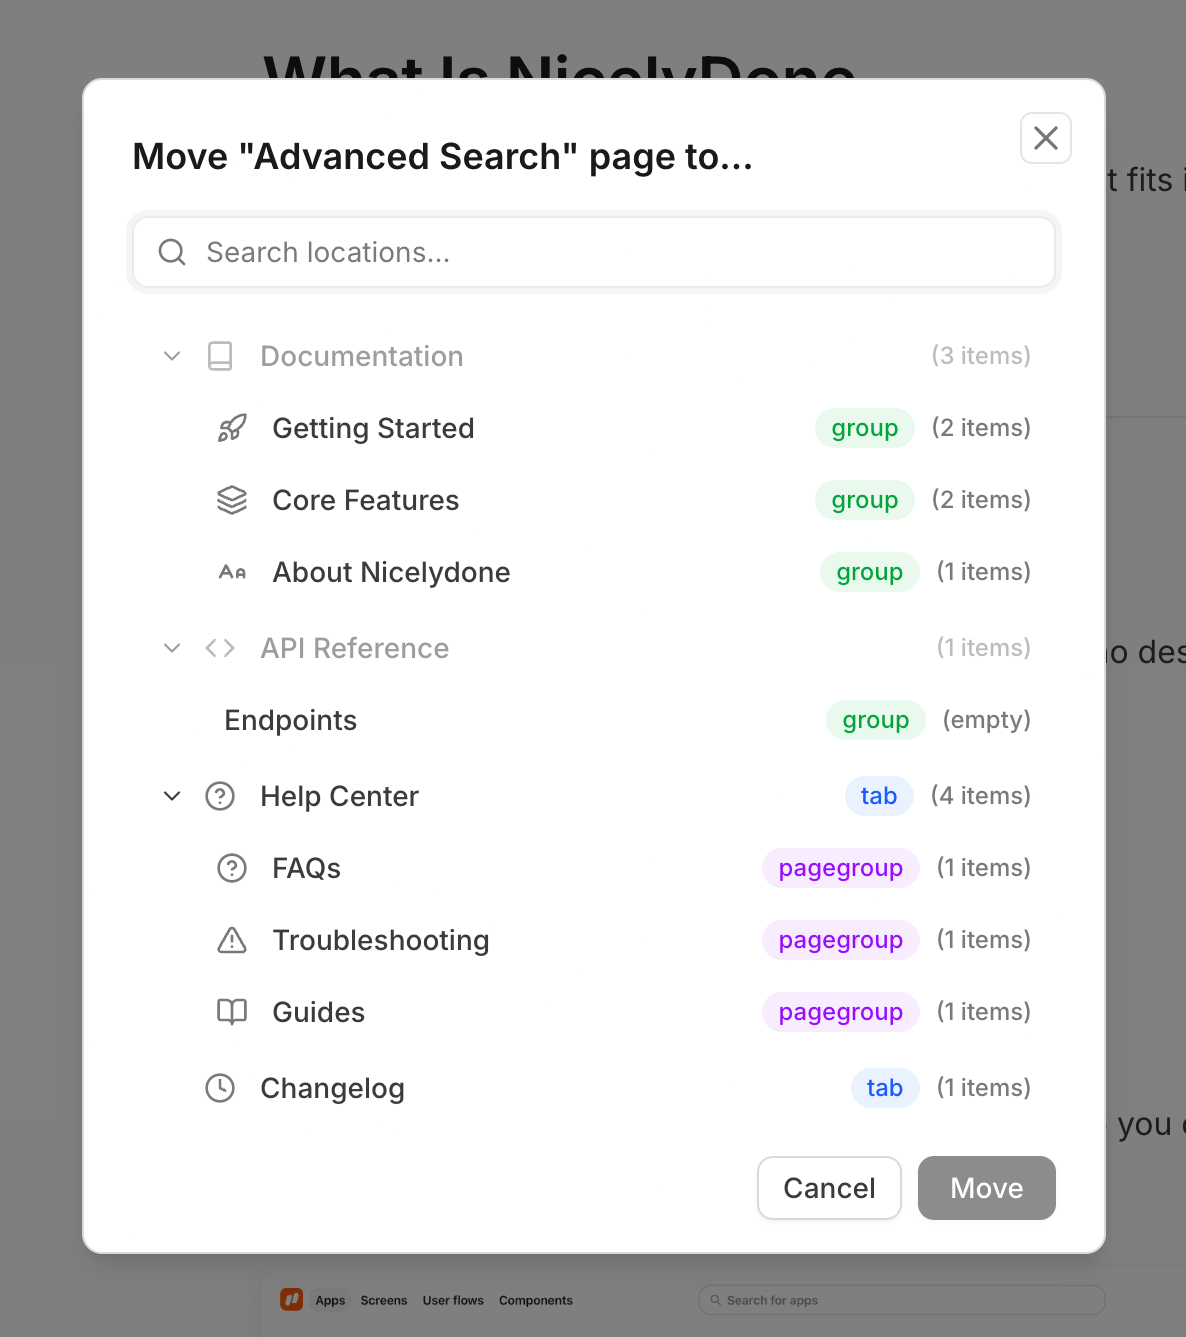Select Endpoints group as destination
The image size is (1186, 1337).
pos(291,720)
